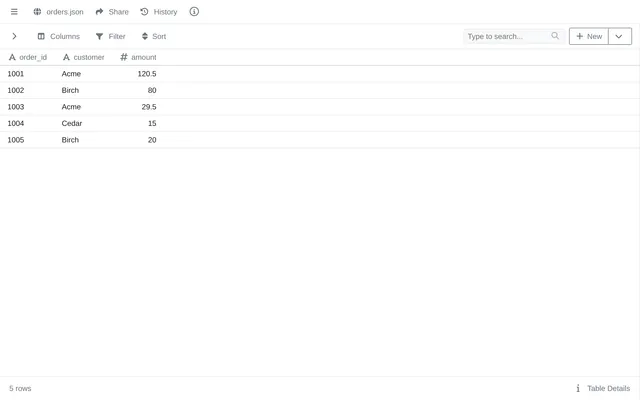Click the Share button
Image resolution: width=640 pixels, height=400 pixels.
coord(112,12)
